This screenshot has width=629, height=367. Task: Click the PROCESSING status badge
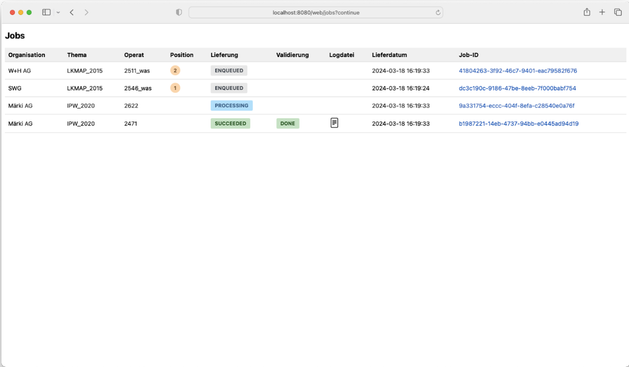tap(231, 105)
